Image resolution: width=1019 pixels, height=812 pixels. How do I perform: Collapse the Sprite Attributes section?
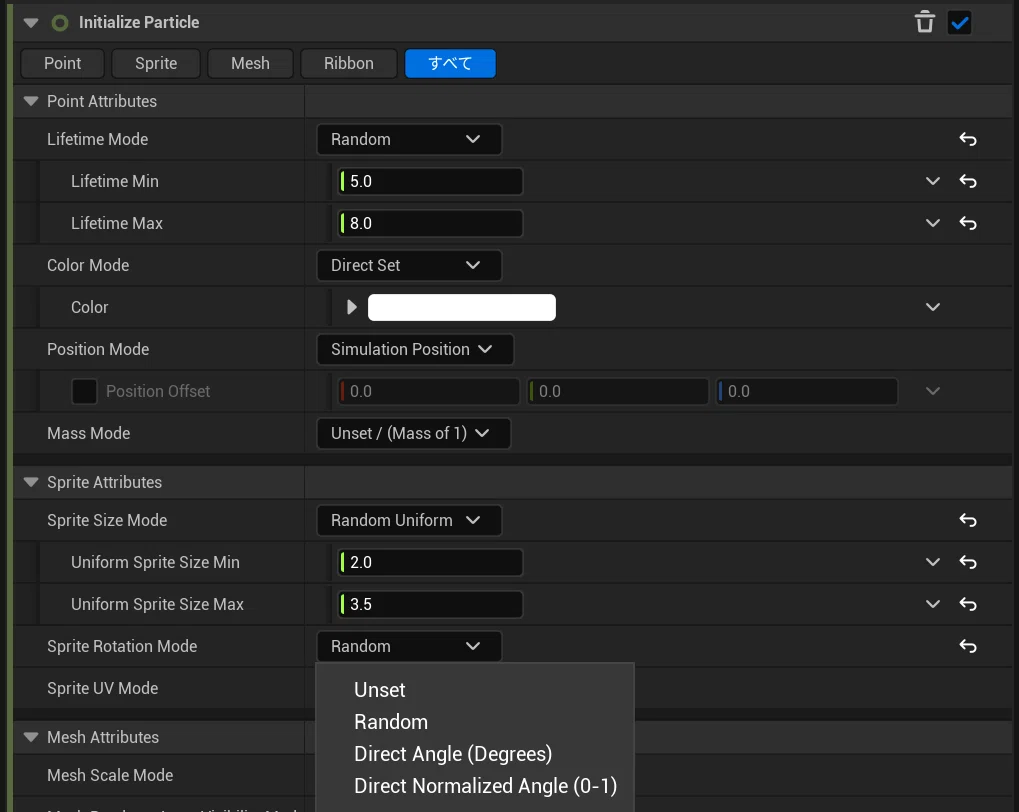tap(31, 482)
